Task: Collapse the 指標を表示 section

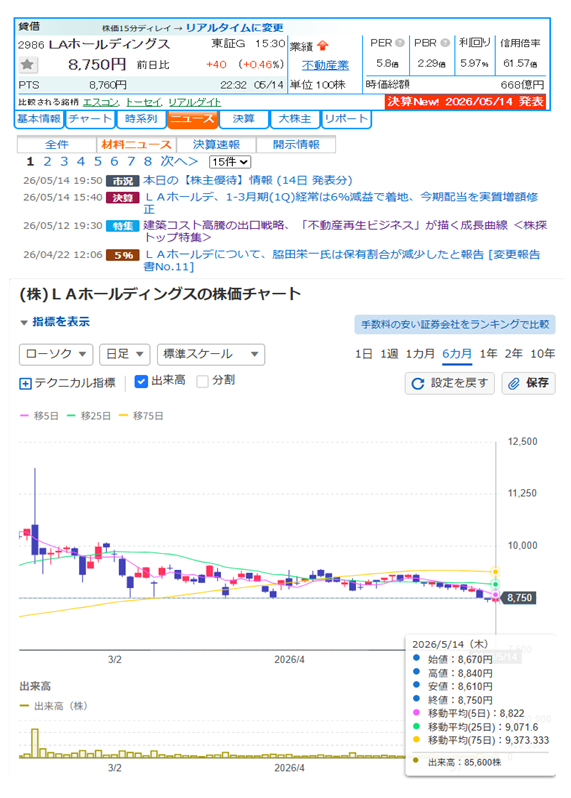Action: tap(55, 322)
